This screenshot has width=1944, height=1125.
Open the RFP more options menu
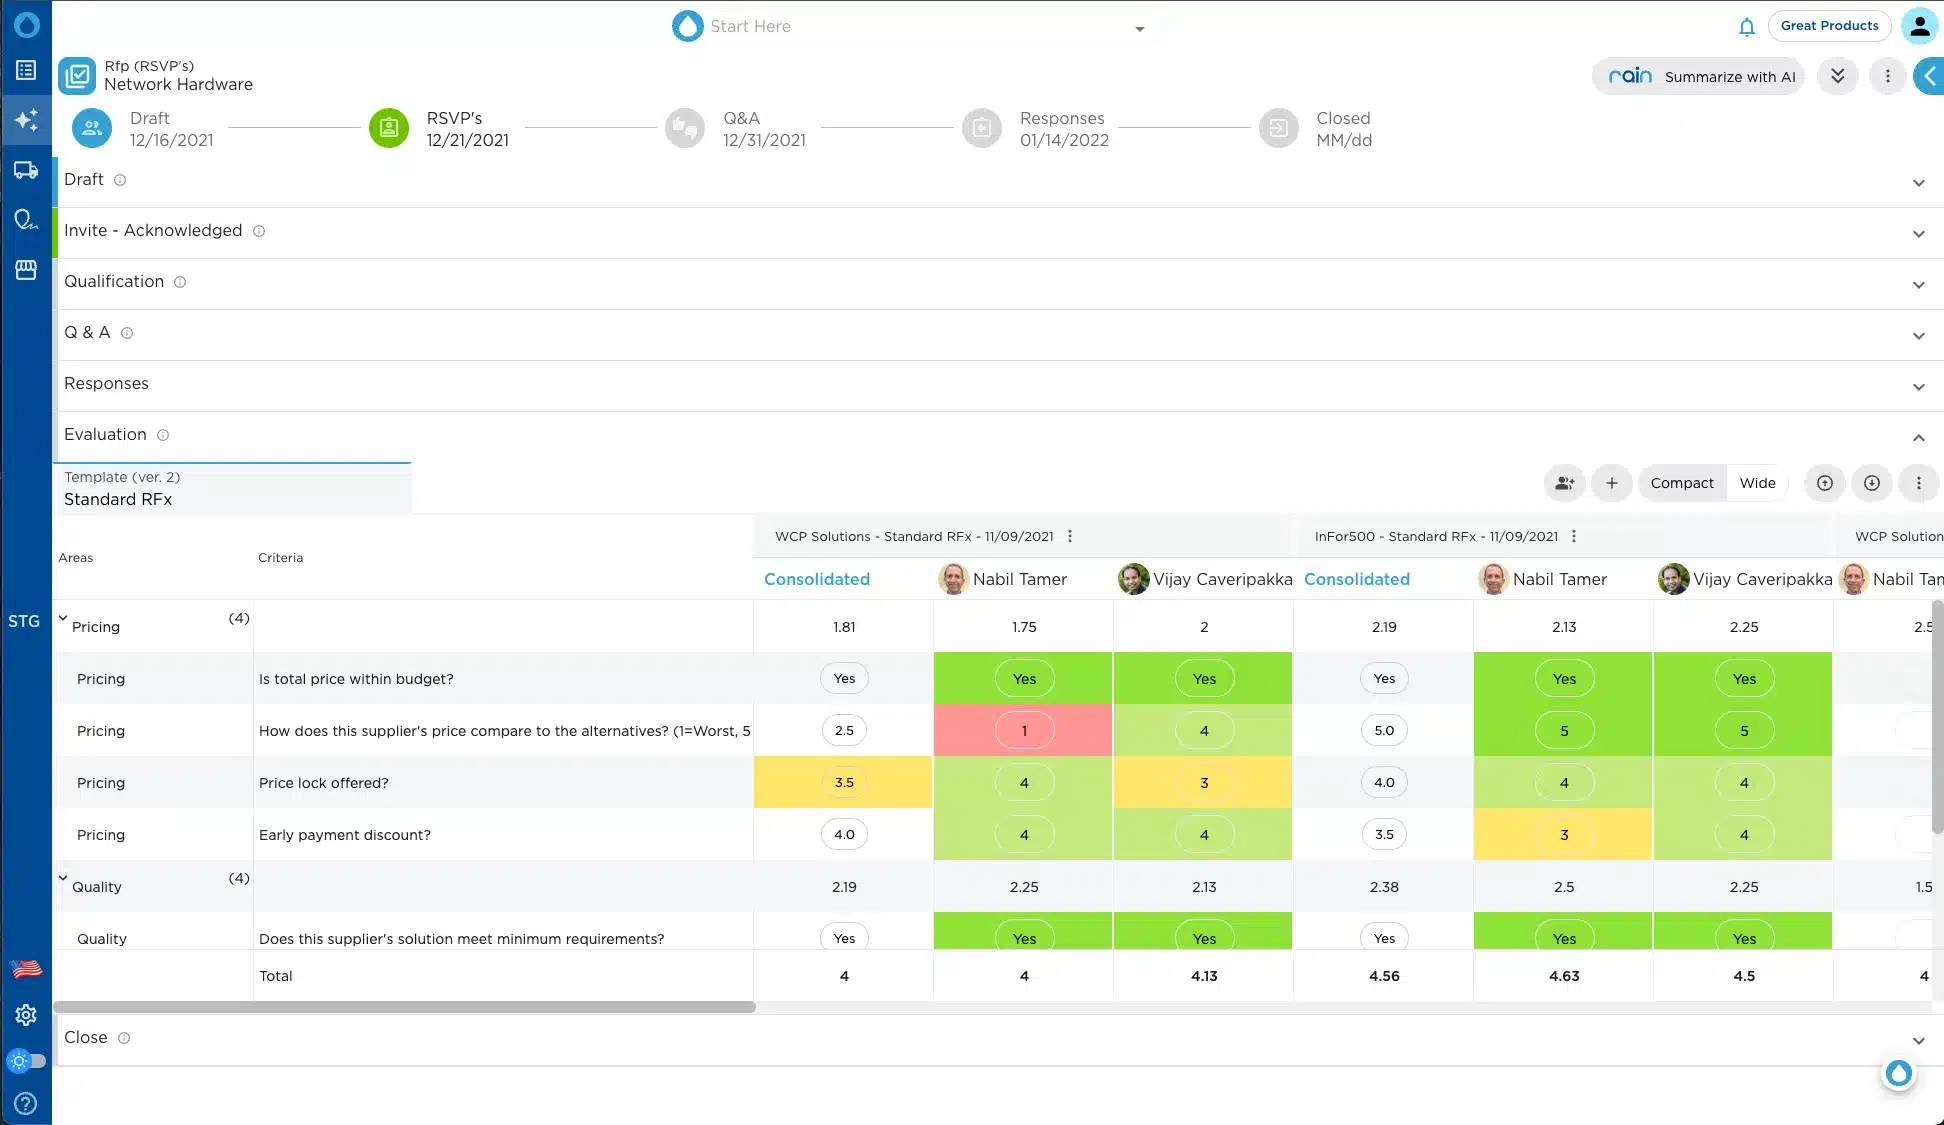click(1887, 76)
